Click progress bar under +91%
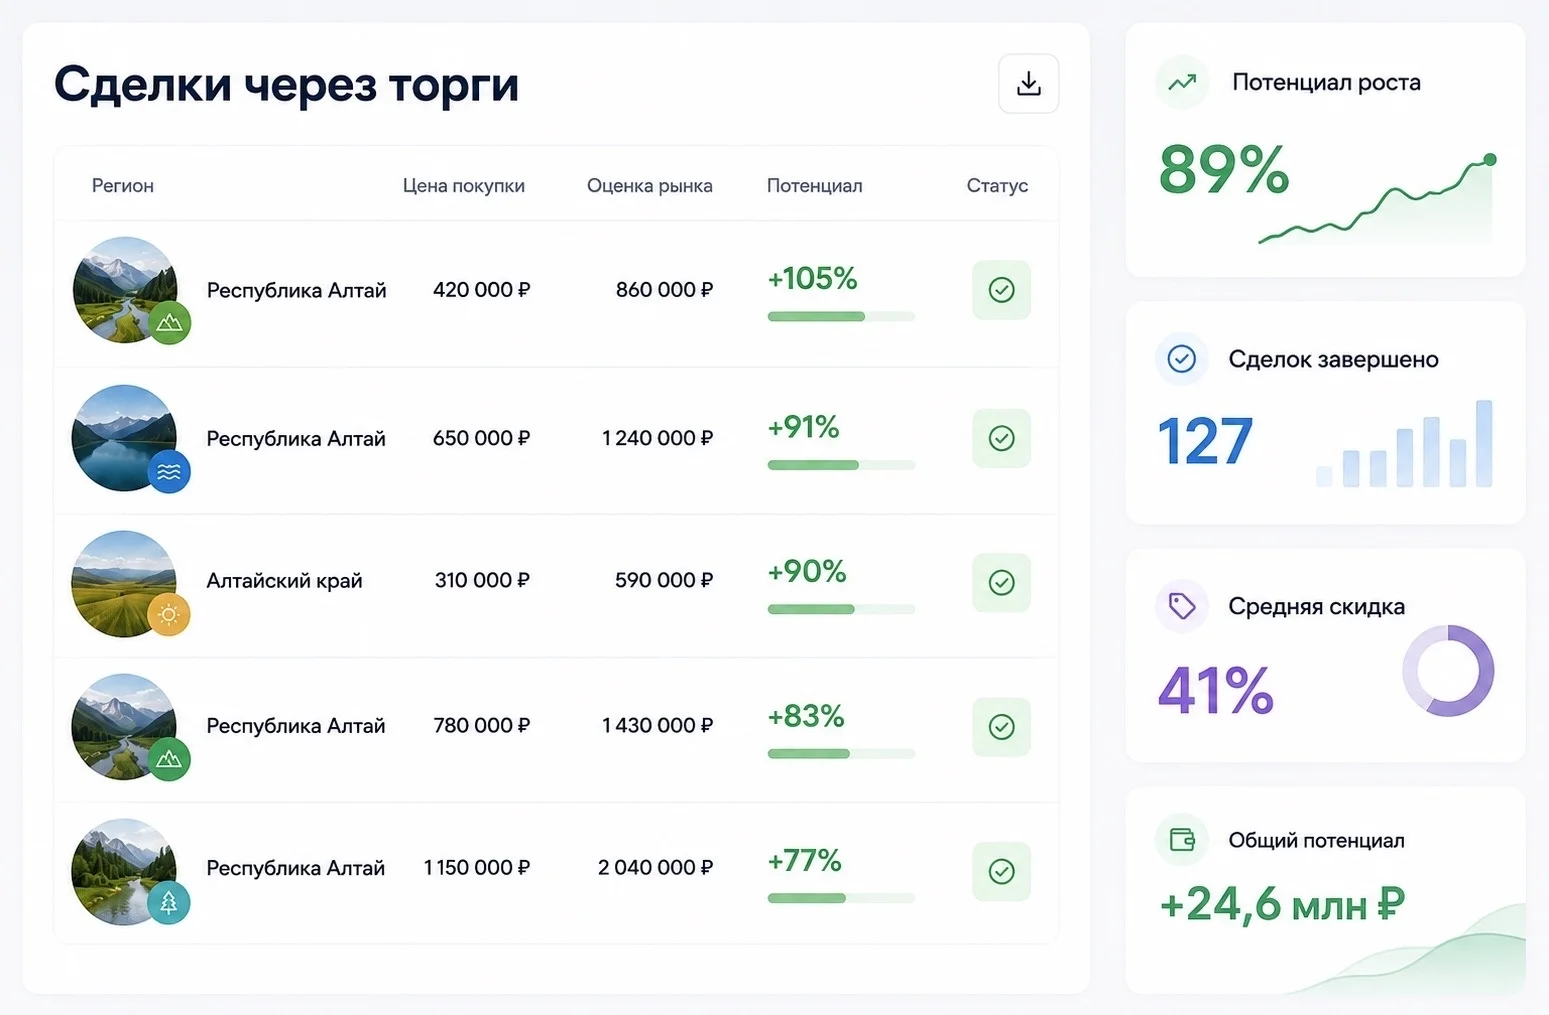 [841, 465]
